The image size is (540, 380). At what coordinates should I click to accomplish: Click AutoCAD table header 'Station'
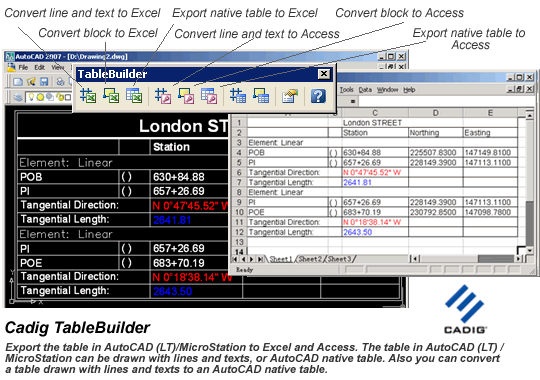(x=171, y=147)
